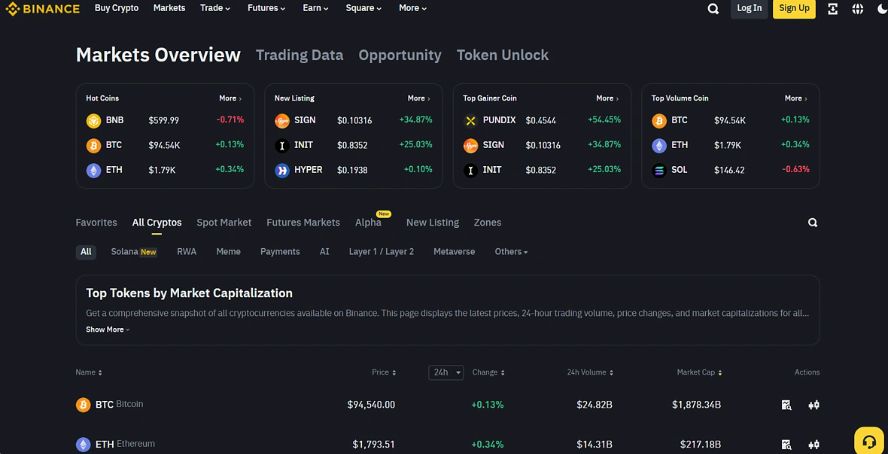Click the download app icon in header

[833, 9]
